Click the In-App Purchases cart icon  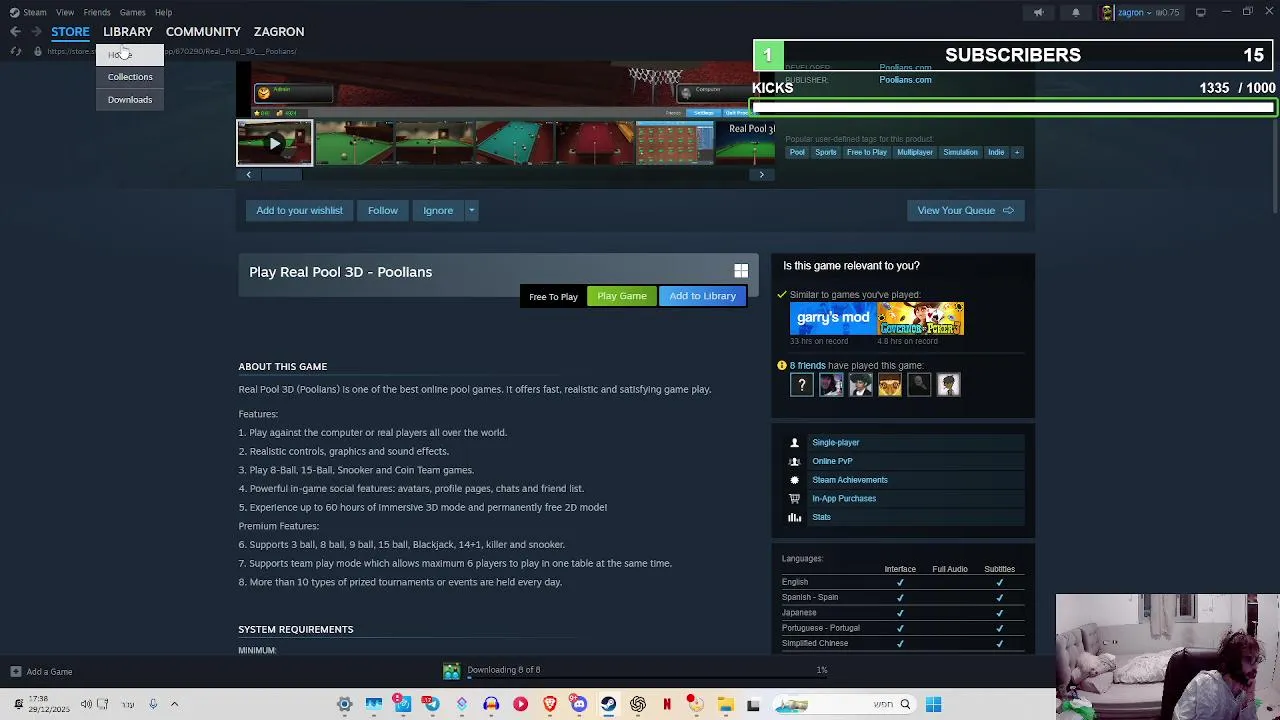[795, 498]
